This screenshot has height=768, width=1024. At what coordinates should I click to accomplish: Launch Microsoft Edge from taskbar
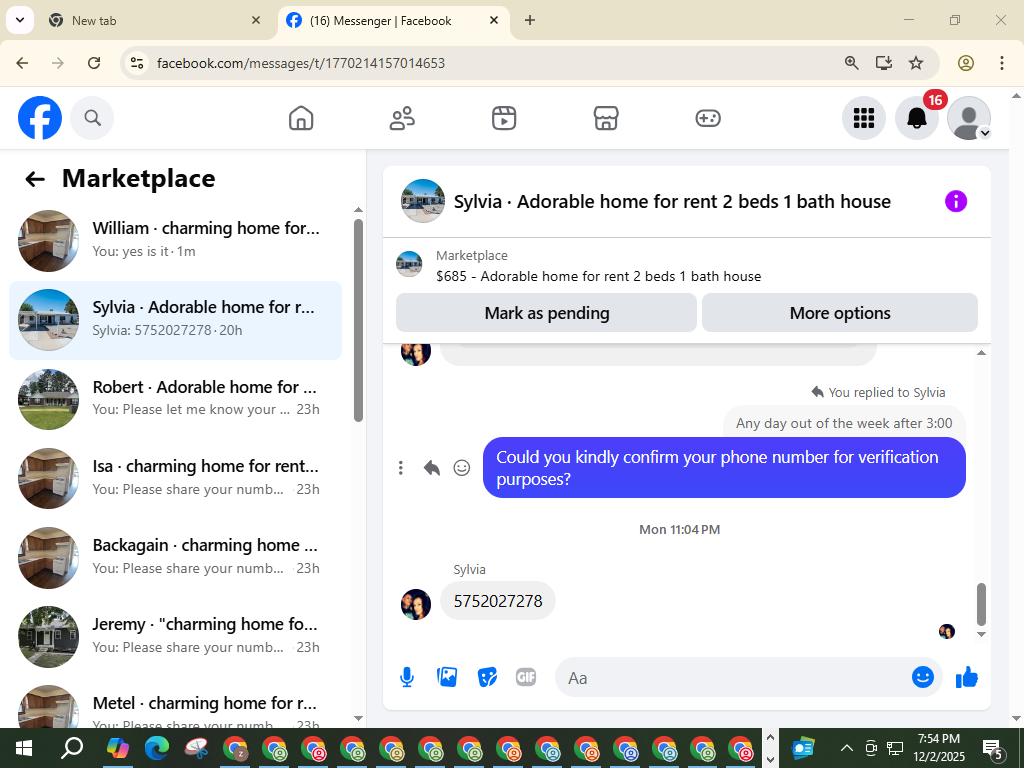[x=157, y=748]
